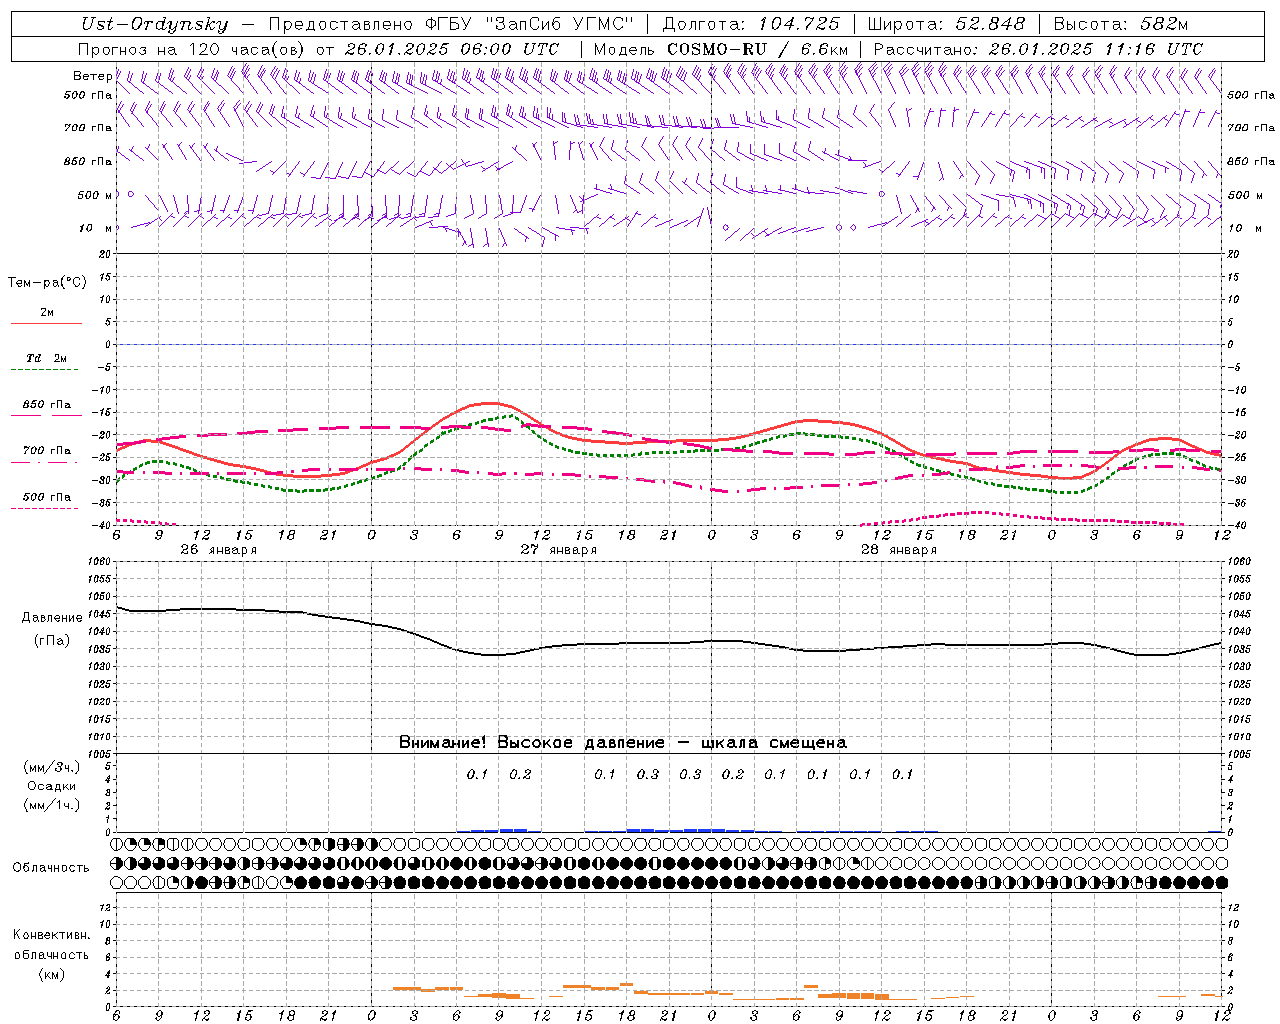Click the (мм/3ч.) precipitation unit label

click(52, 767)
